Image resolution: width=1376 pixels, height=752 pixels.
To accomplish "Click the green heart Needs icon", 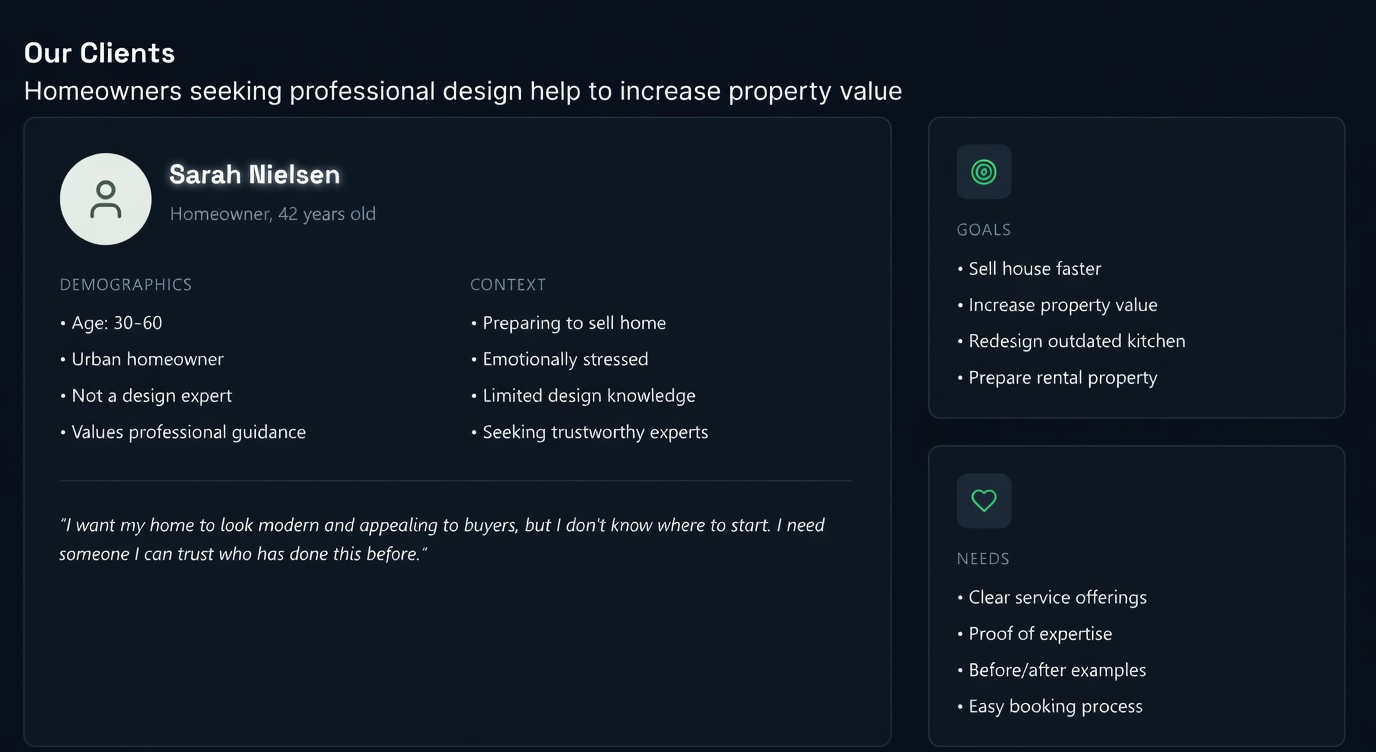I will [984, 501].
